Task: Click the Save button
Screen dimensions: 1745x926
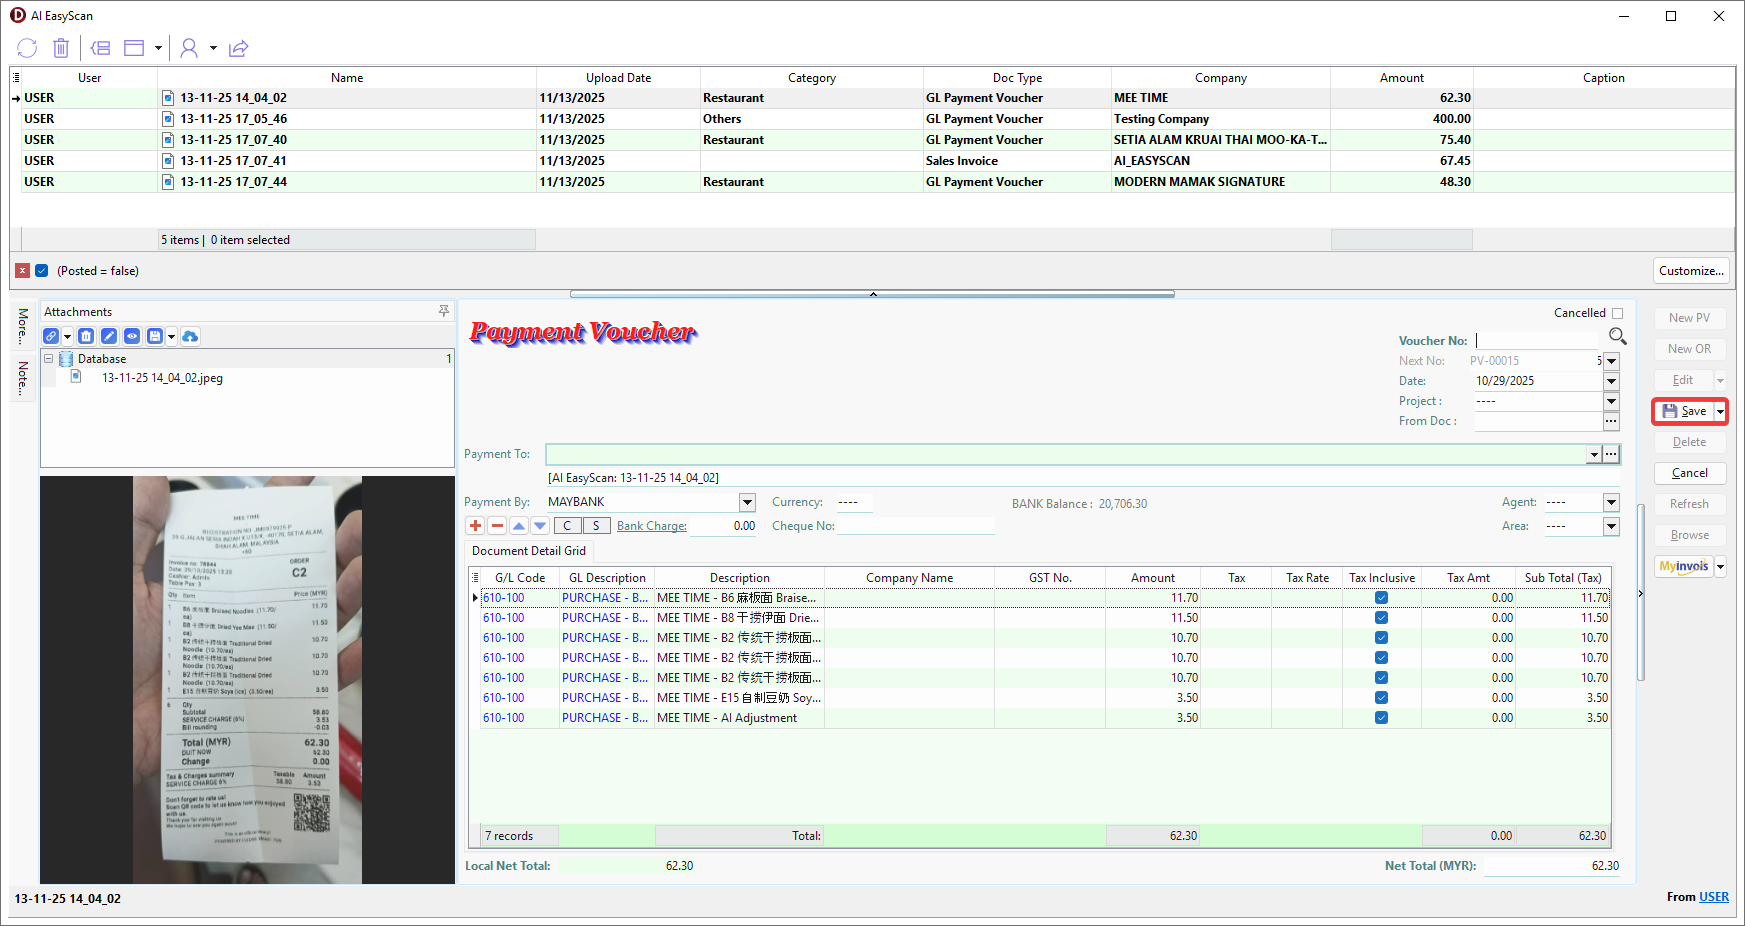Action: coord(1684,411)
